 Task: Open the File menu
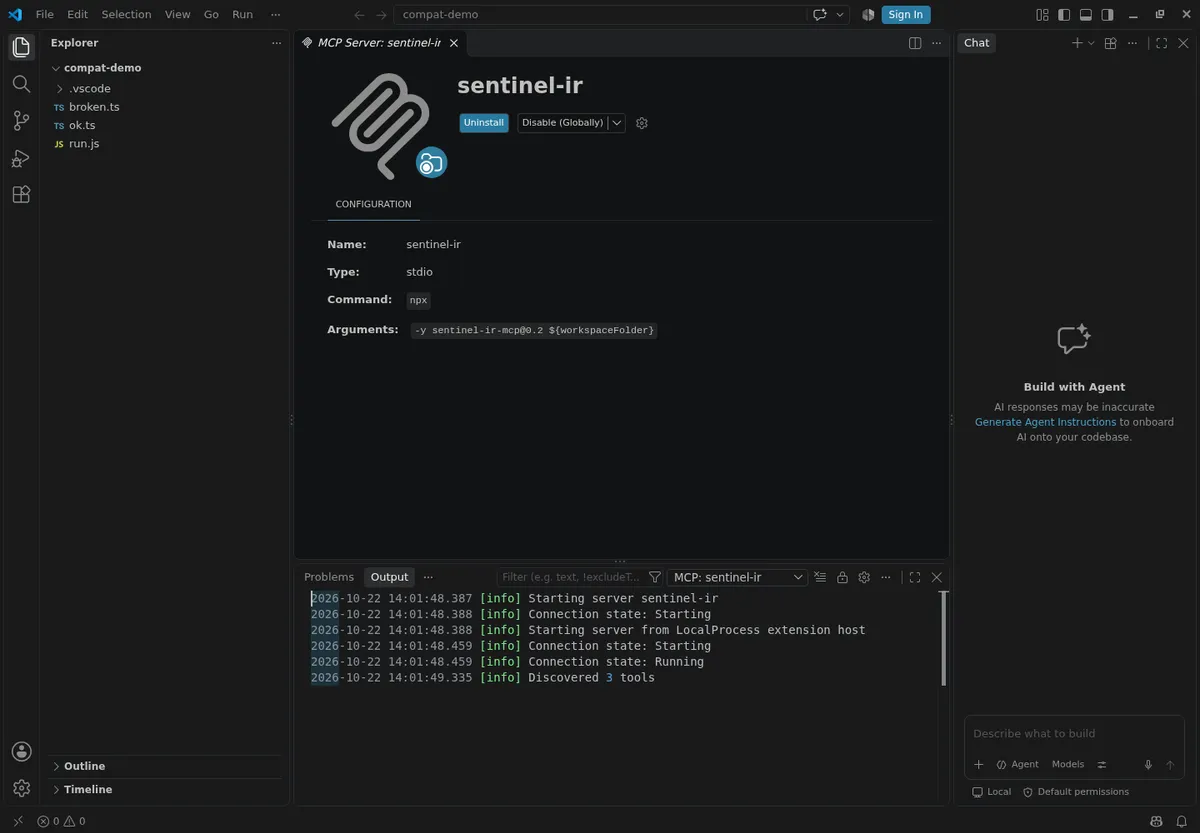pyautogui.click(x=45, y=14)
